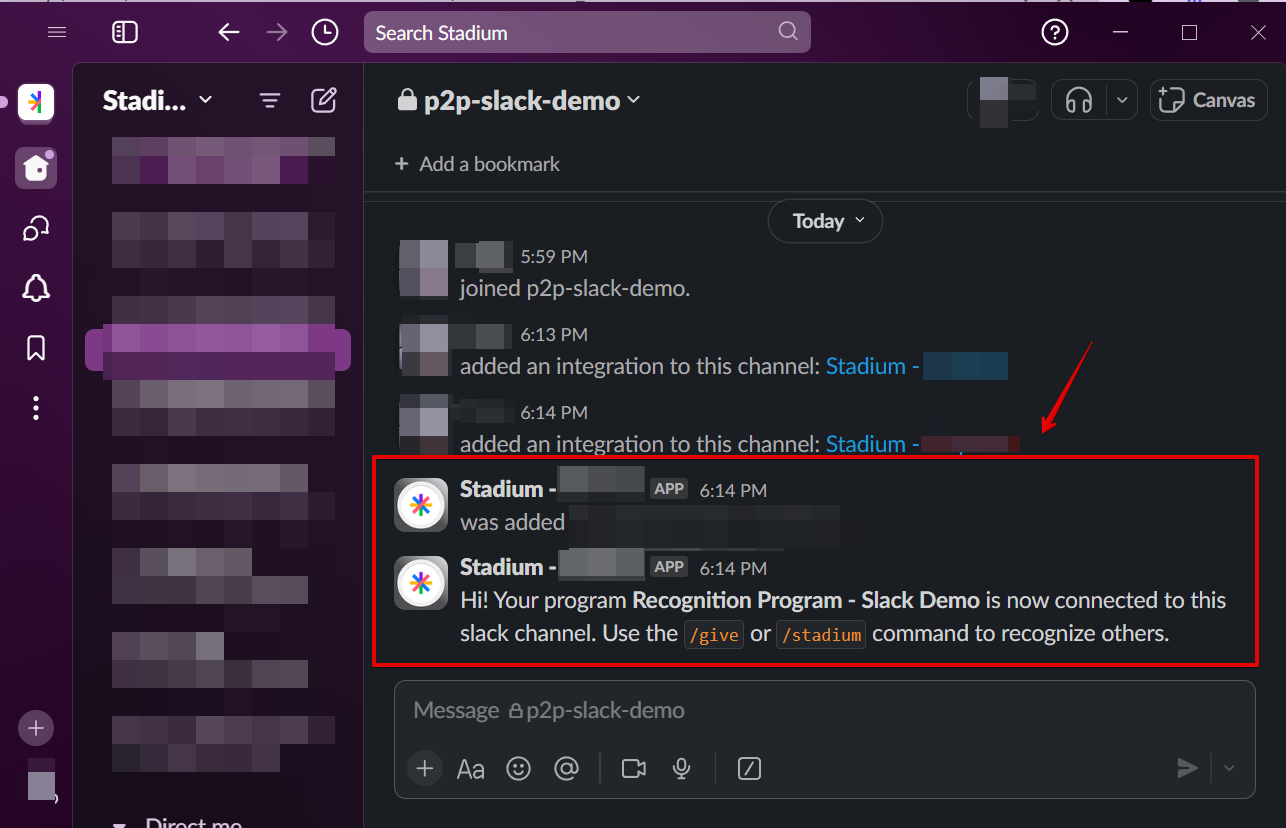Open the slash shortcuts icon
This screenshot has height=828, width=1286.
pos(749,768)
